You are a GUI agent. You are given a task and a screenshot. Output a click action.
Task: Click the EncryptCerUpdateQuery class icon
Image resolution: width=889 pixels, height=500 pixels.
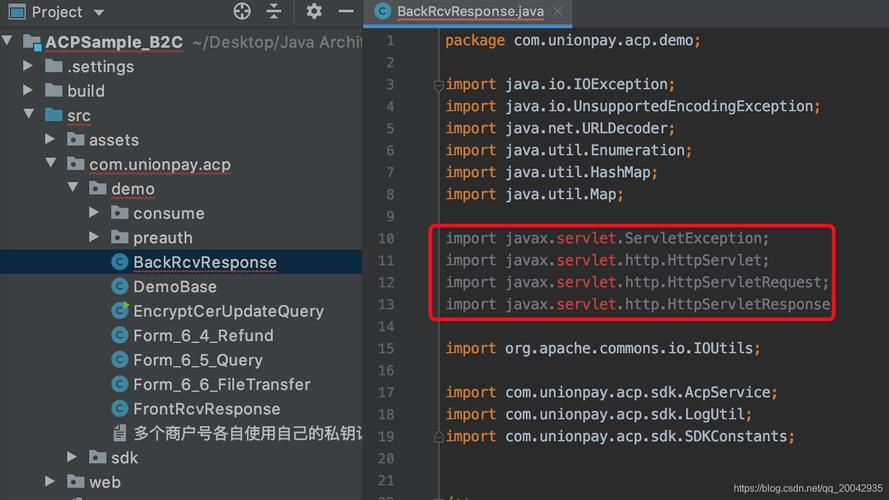pyautogui.click(x=119, y=311)
